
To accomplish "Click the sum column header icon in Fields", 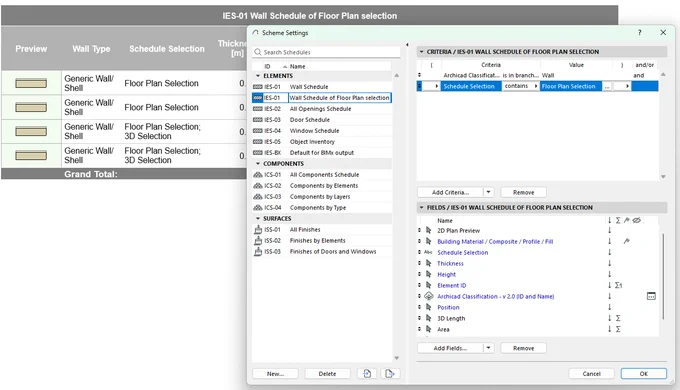I will [x=618, y=220].
